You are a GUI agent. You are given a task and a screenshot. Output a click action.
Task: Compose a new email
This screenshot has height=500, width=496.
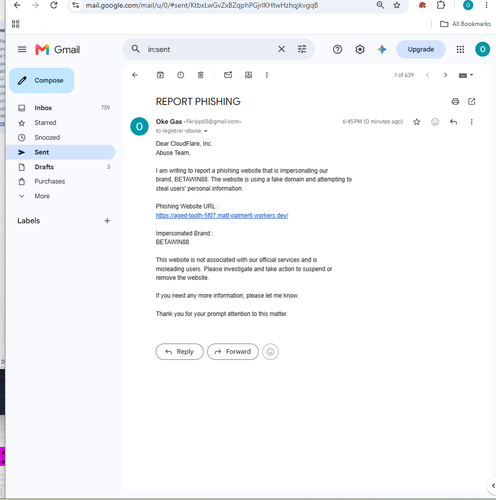point(42,80)
